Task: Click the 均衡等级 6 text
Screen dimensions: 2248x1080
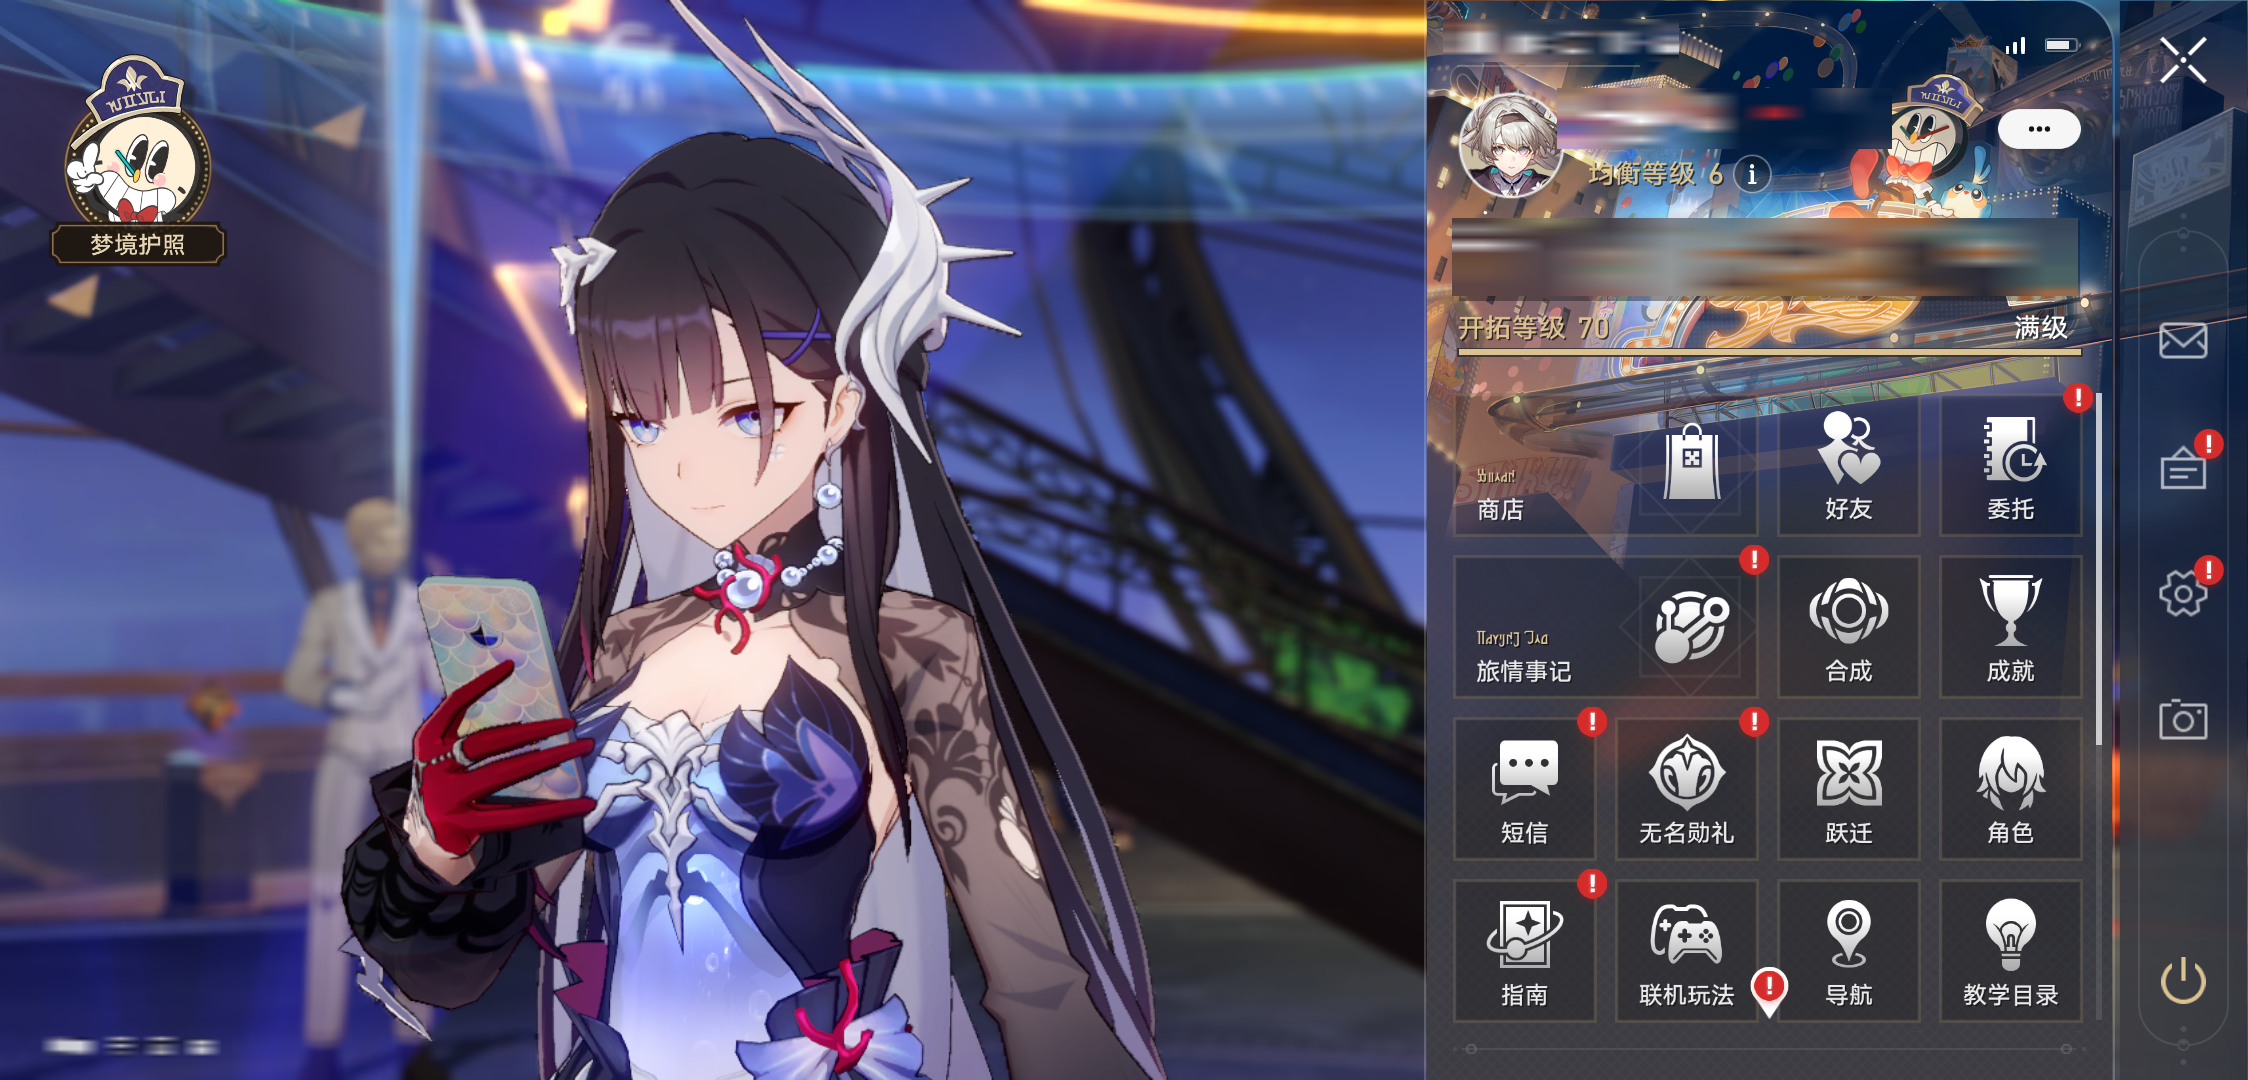Action: coord(1656,174)
